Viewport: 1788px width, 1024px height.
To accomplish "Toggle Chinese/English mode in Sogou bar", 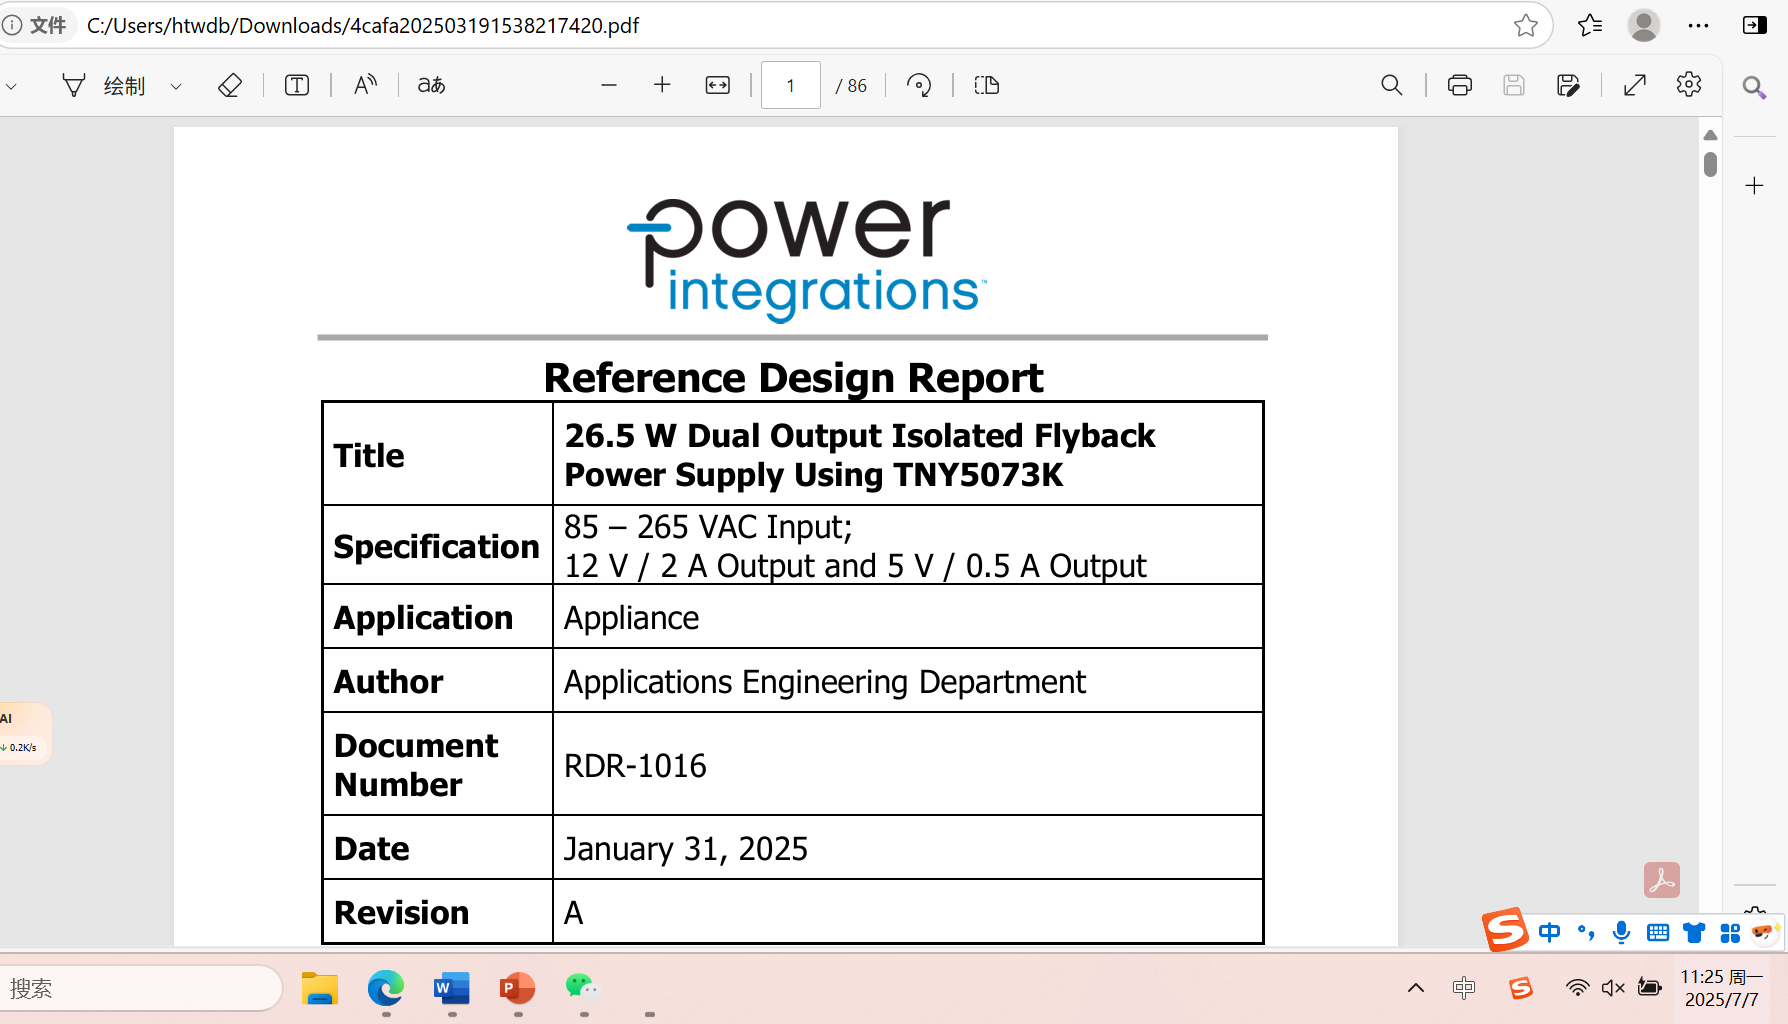I will click(1550, 933).
